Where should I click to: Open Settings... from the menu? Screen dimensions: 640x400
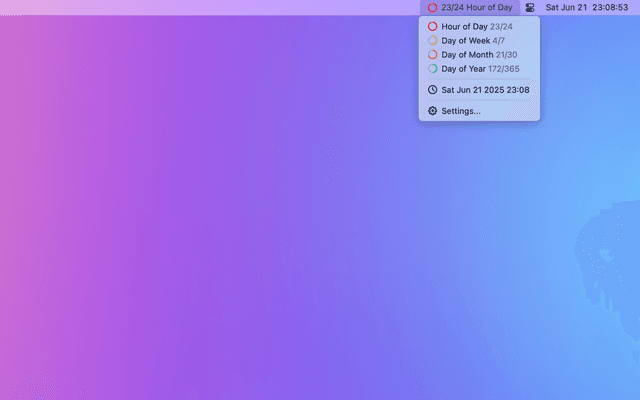[x=461, y=111]
